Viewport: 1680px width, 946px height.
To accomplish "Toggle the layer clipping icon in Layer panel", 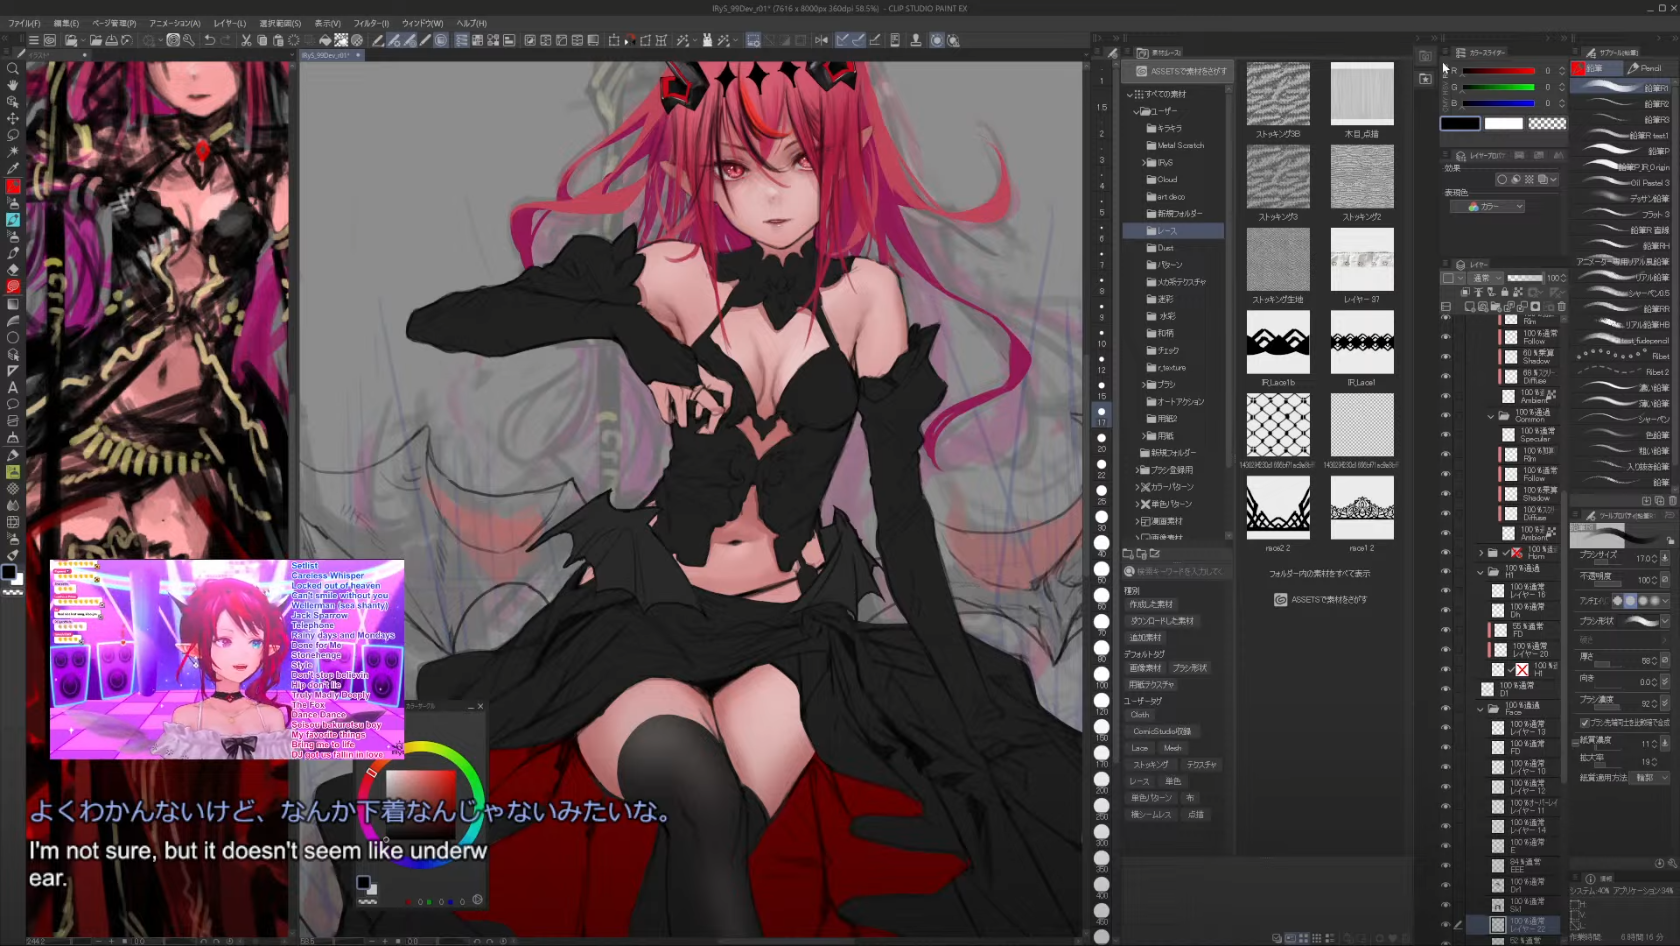I will 1466,292.
